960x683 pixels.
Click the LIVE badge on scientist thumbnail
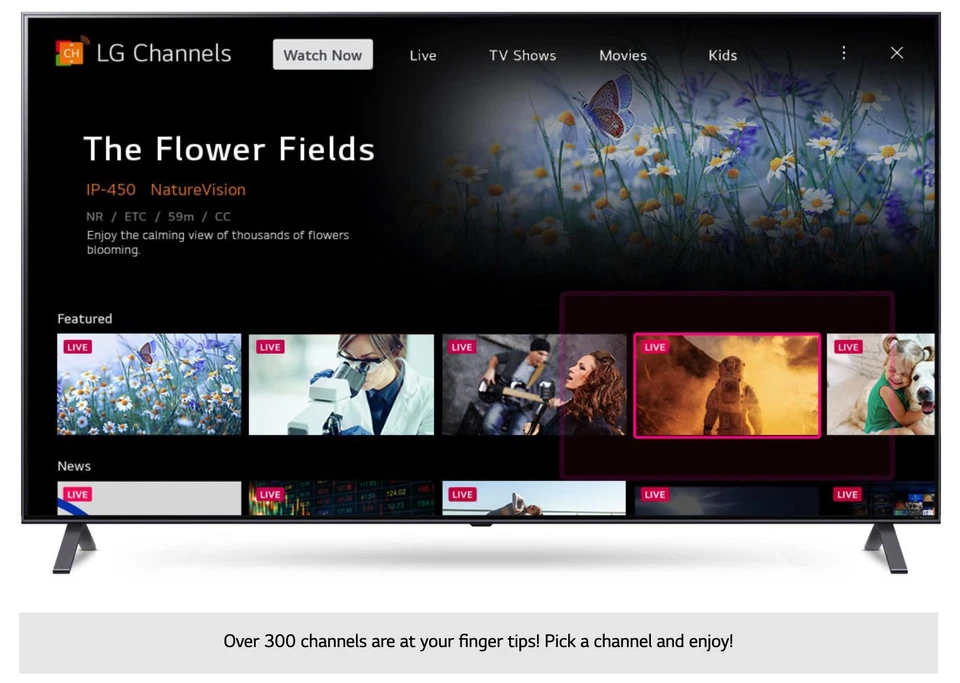(269, 347)
